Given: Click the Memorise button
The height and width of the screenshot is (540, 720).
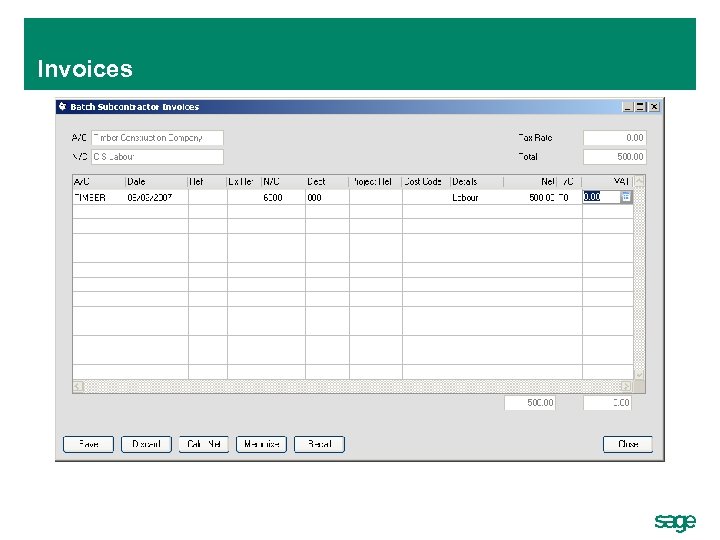Looking at the screenshot, I should pos(261,444).
